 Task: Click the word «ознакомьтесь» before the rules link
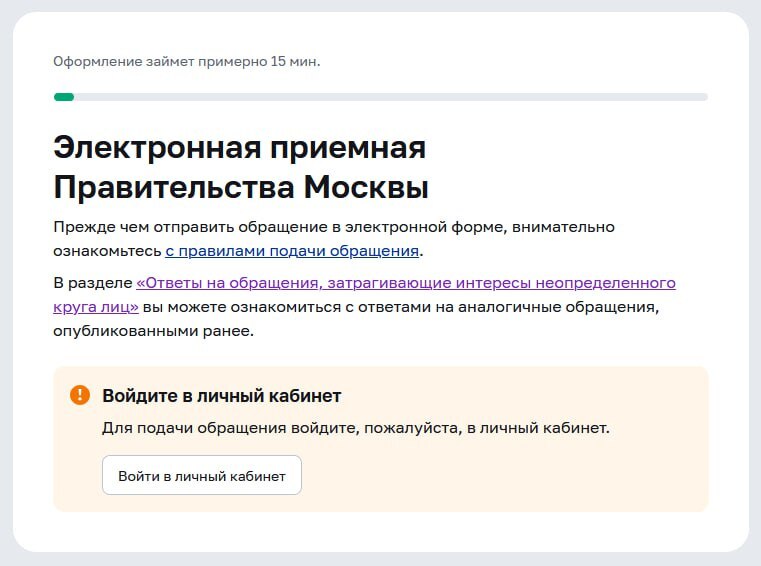pos(108,250)
